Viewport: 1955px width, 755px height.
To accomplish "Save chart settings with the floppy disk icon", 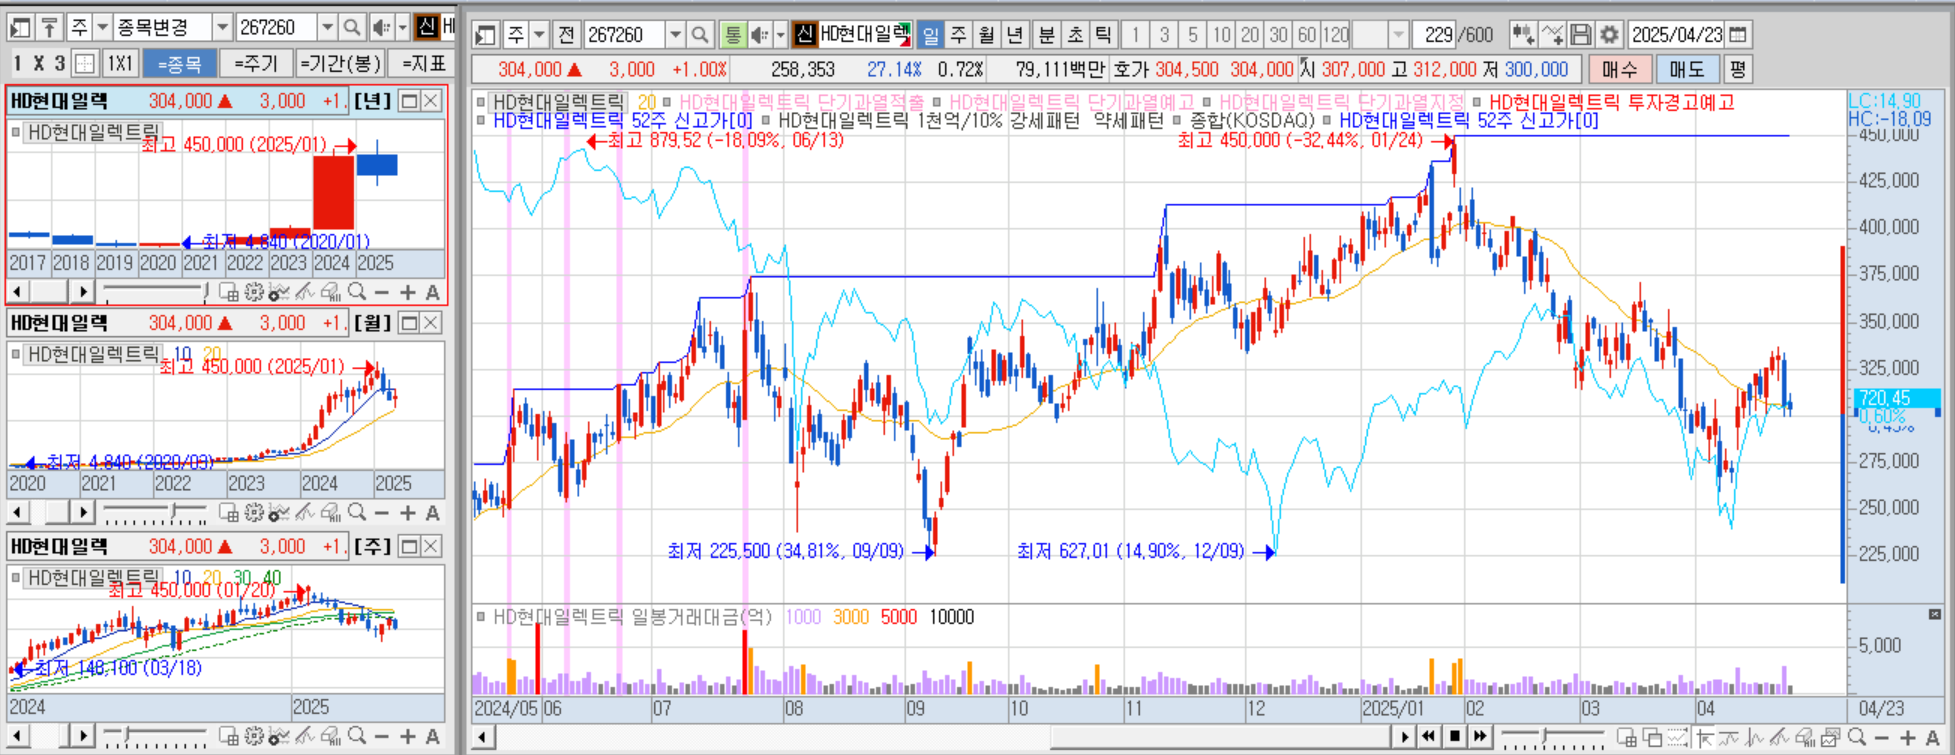I will click(x=1581, y=35).
